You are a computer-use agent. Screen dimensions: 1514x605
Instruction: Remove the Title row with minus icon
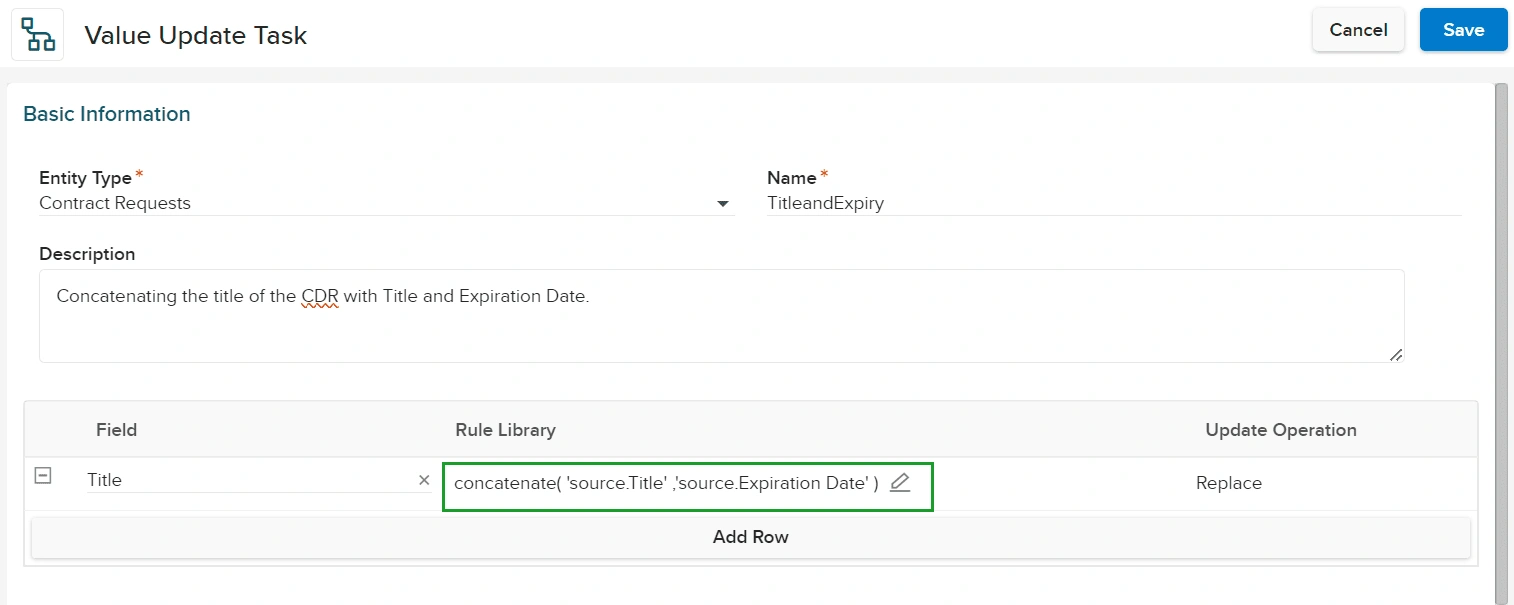click(43, 477)
